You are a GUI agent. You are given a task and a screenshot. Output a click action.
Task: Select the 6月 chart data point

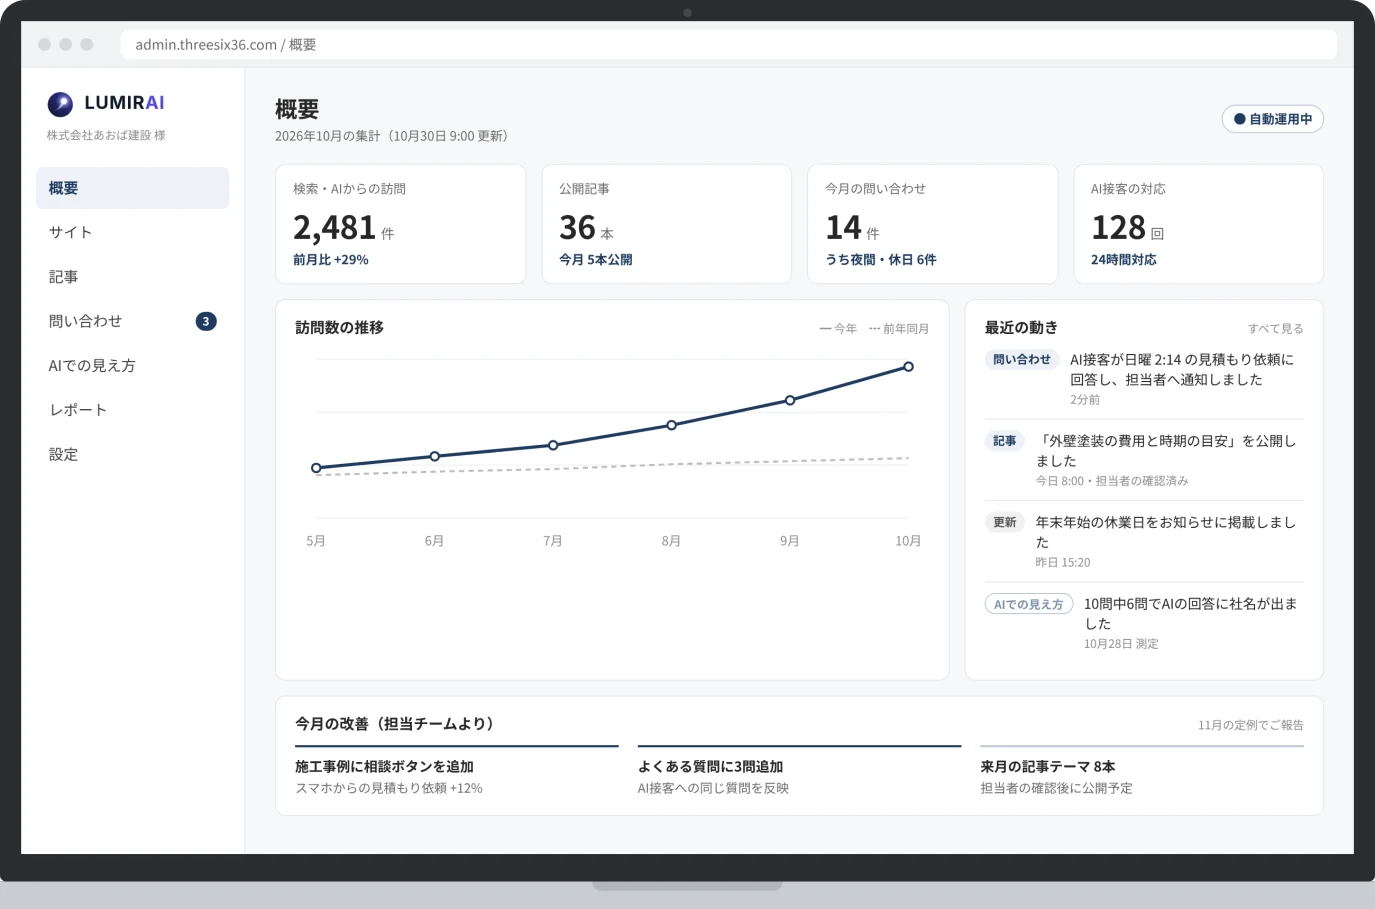[434, 456]
